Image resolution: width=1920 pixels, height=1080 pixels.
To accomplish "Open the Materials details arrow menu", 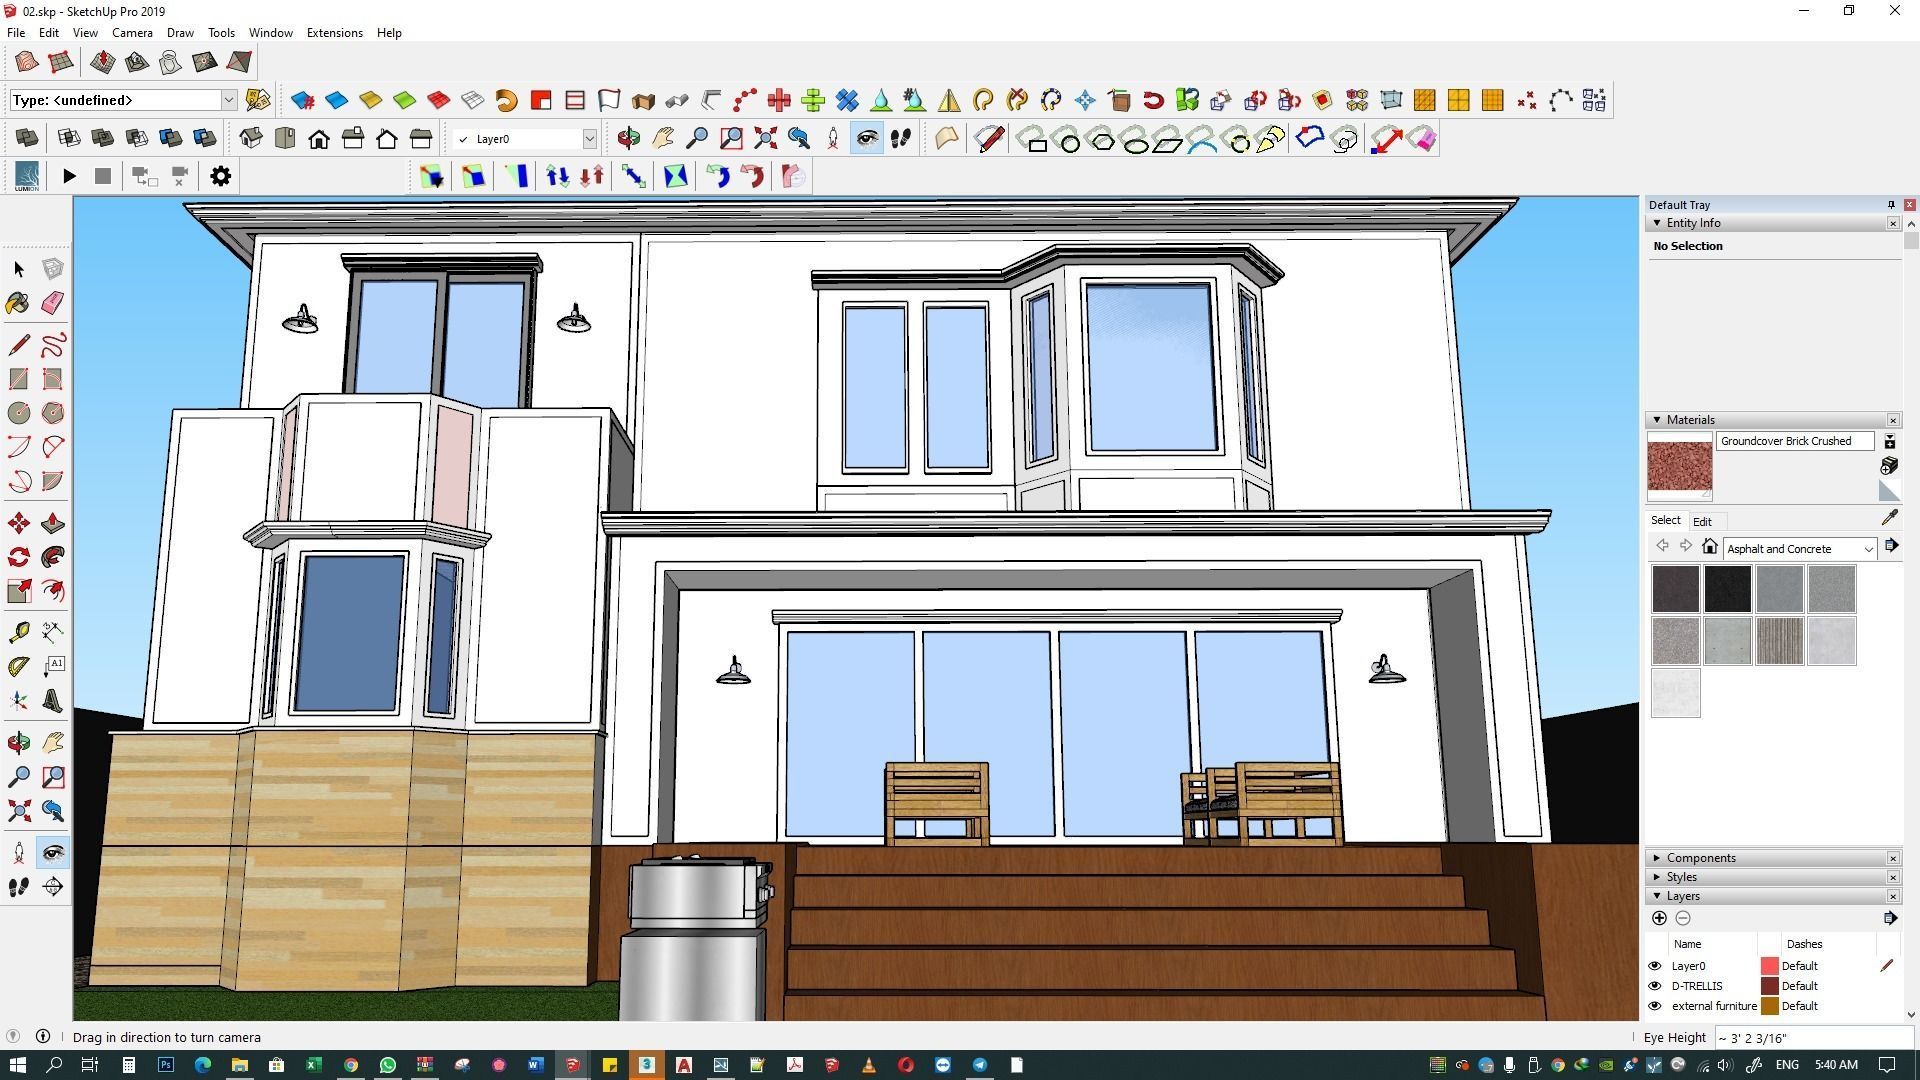I will coord(1891,546).
